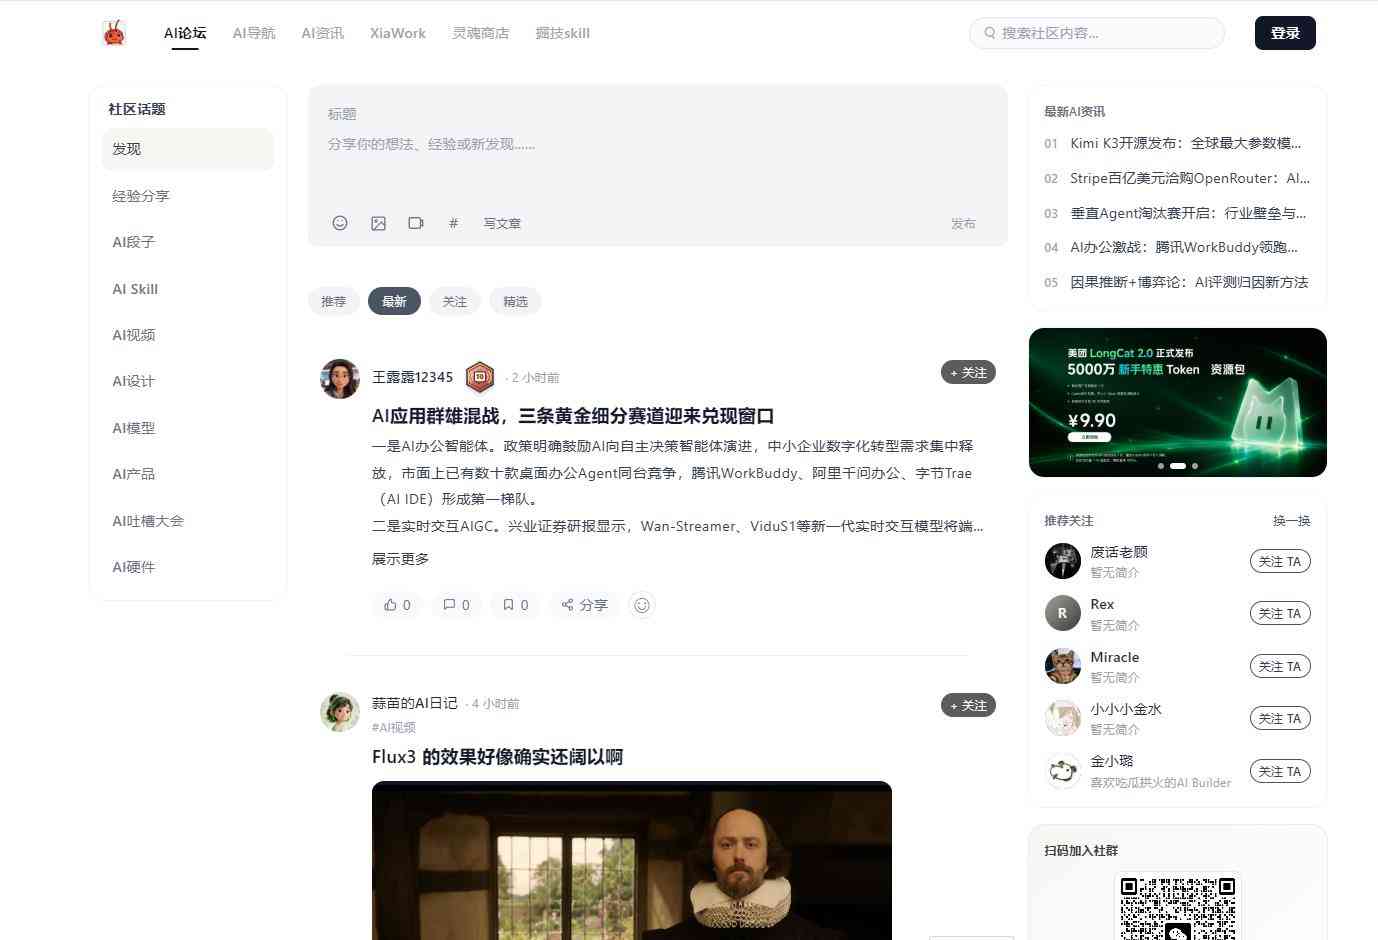The height and width of the screenshot is (940, 1378).
Task: Click the middle carousel dot on LongCat banner
Action: click(x=1178, y=466)
